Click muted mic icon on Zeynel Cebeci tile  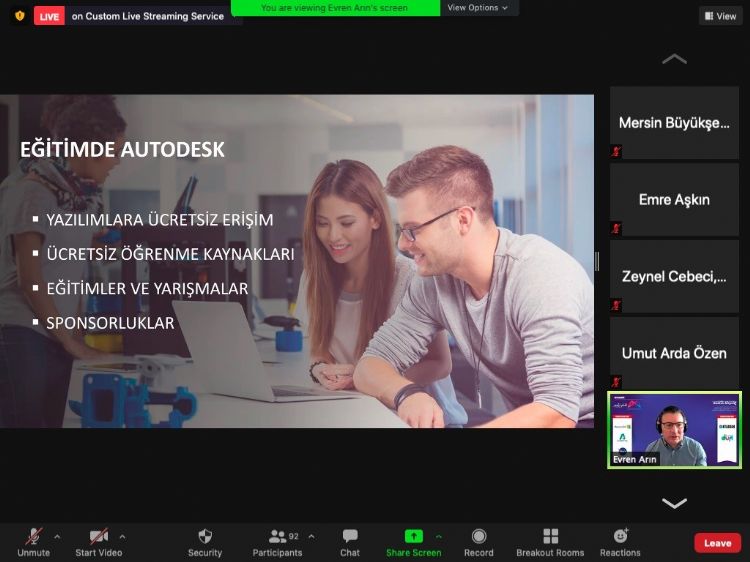click(616, 305)
